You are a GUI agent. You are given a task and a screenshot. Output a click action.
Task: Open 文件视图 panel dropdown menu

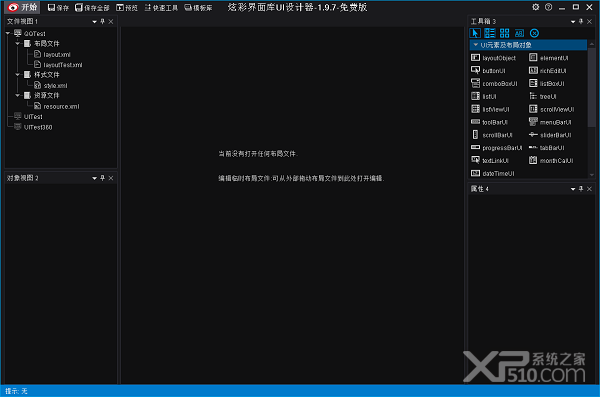[x=95, y=22]
